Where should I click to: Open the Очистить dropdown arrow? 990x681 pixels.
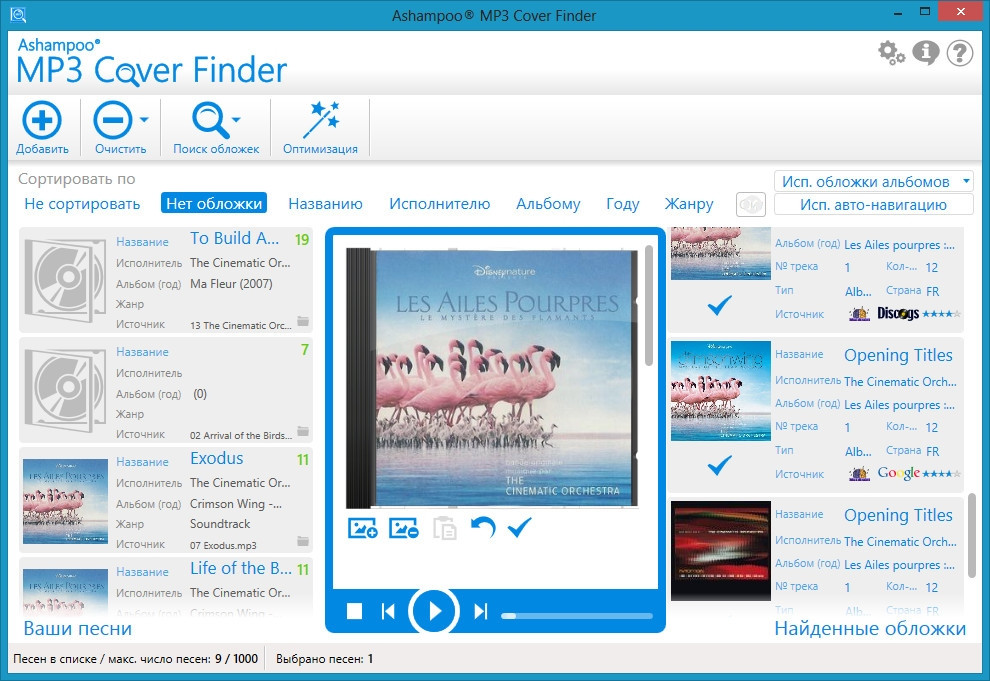click(144, 119)
